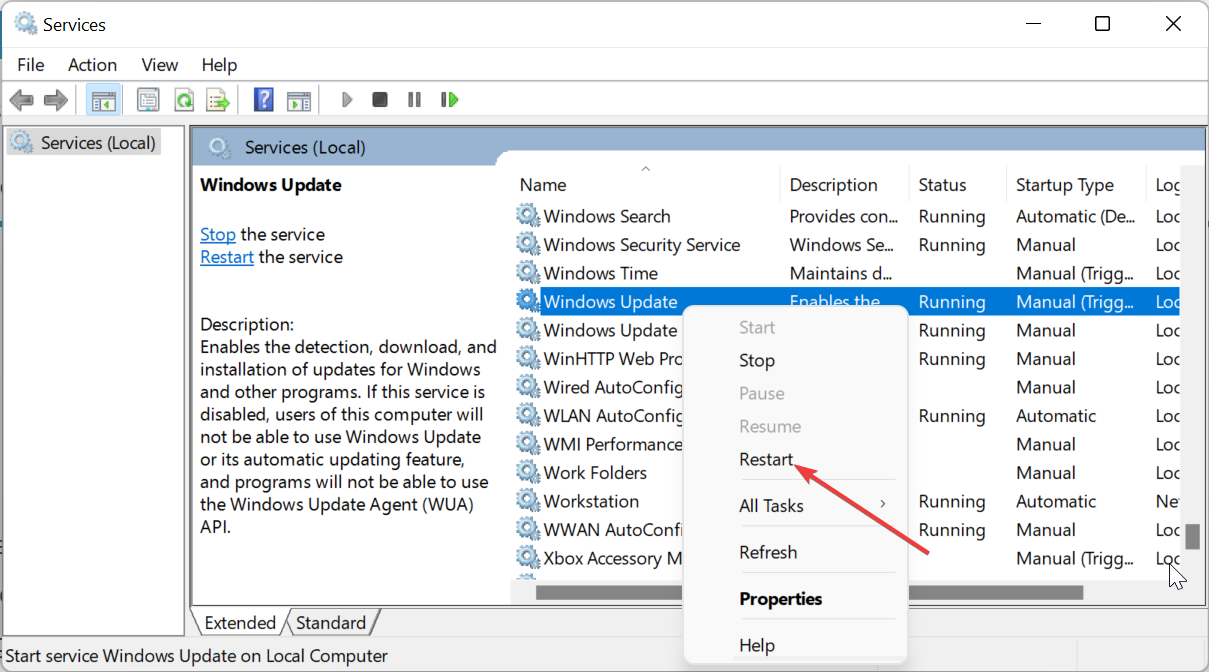Click the Stop the service link
The image size is (1209, 672).
coord(218,234)
